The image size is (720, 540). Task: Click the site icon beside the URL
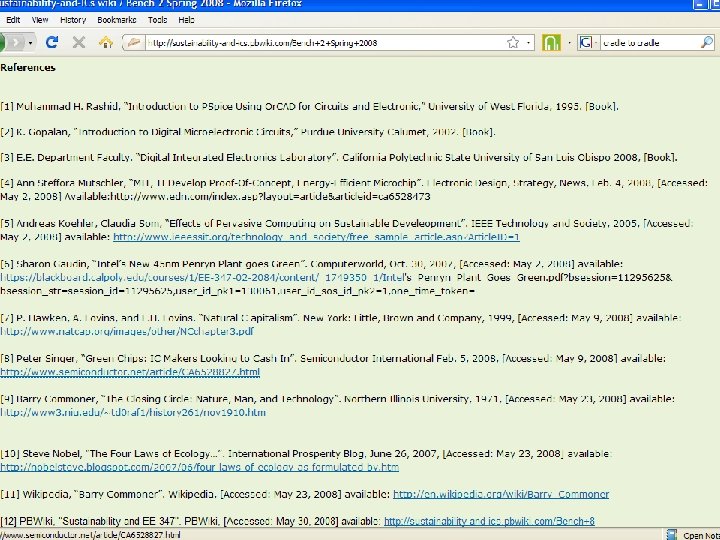tap(134, 43)
